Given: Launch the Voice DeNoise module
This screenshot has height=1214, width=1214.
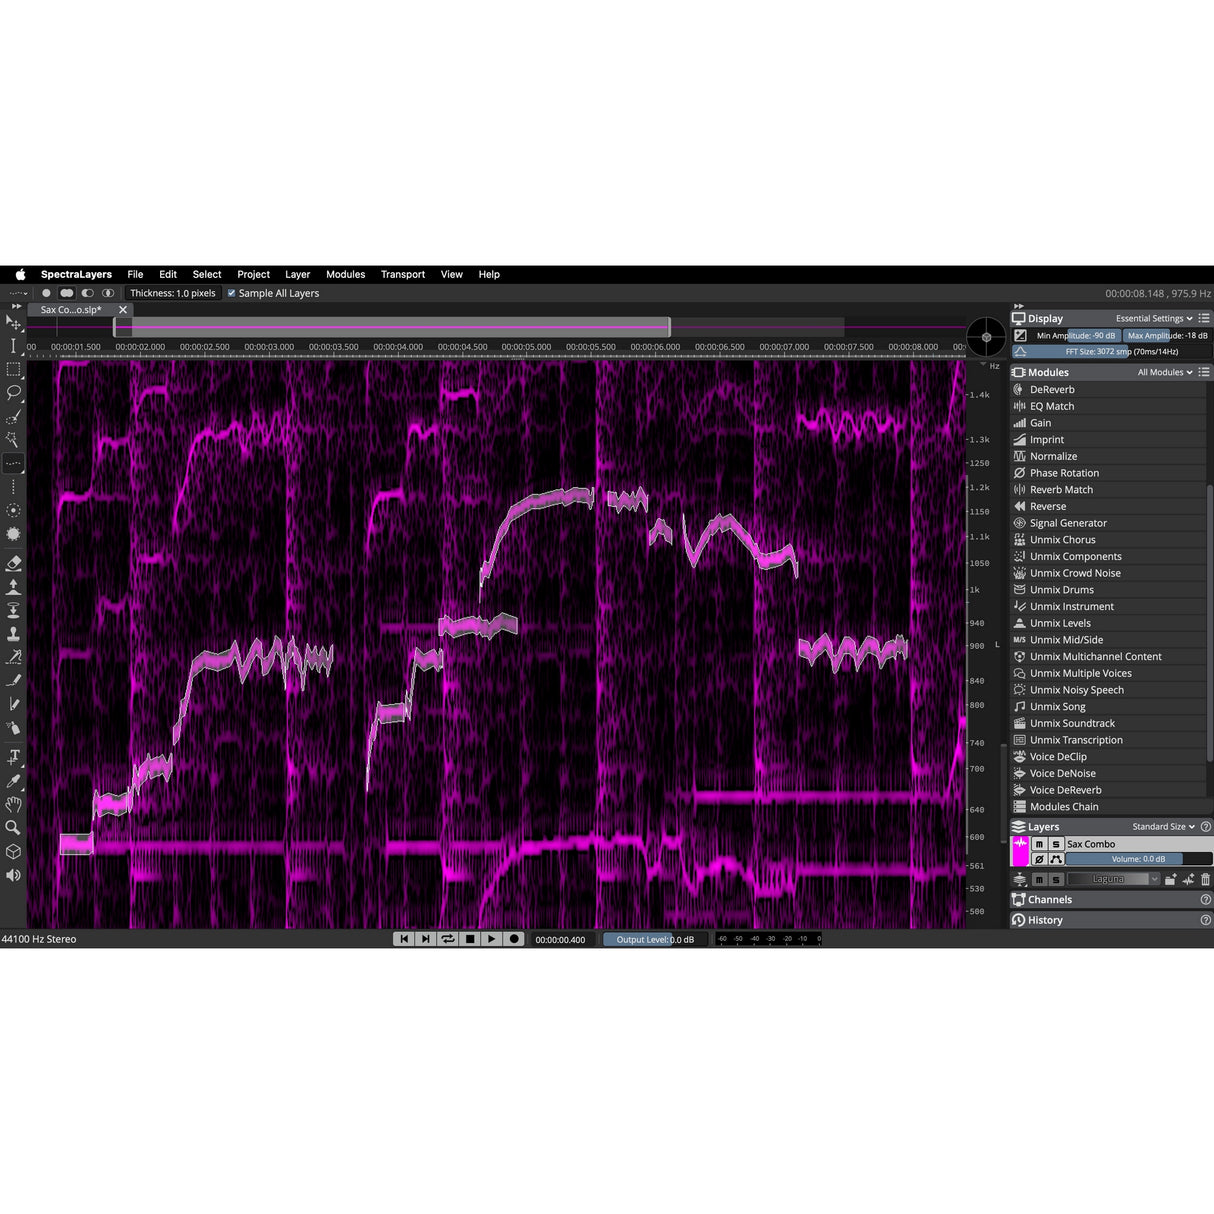Looking at the screenshot, I should pos(1064,773).
